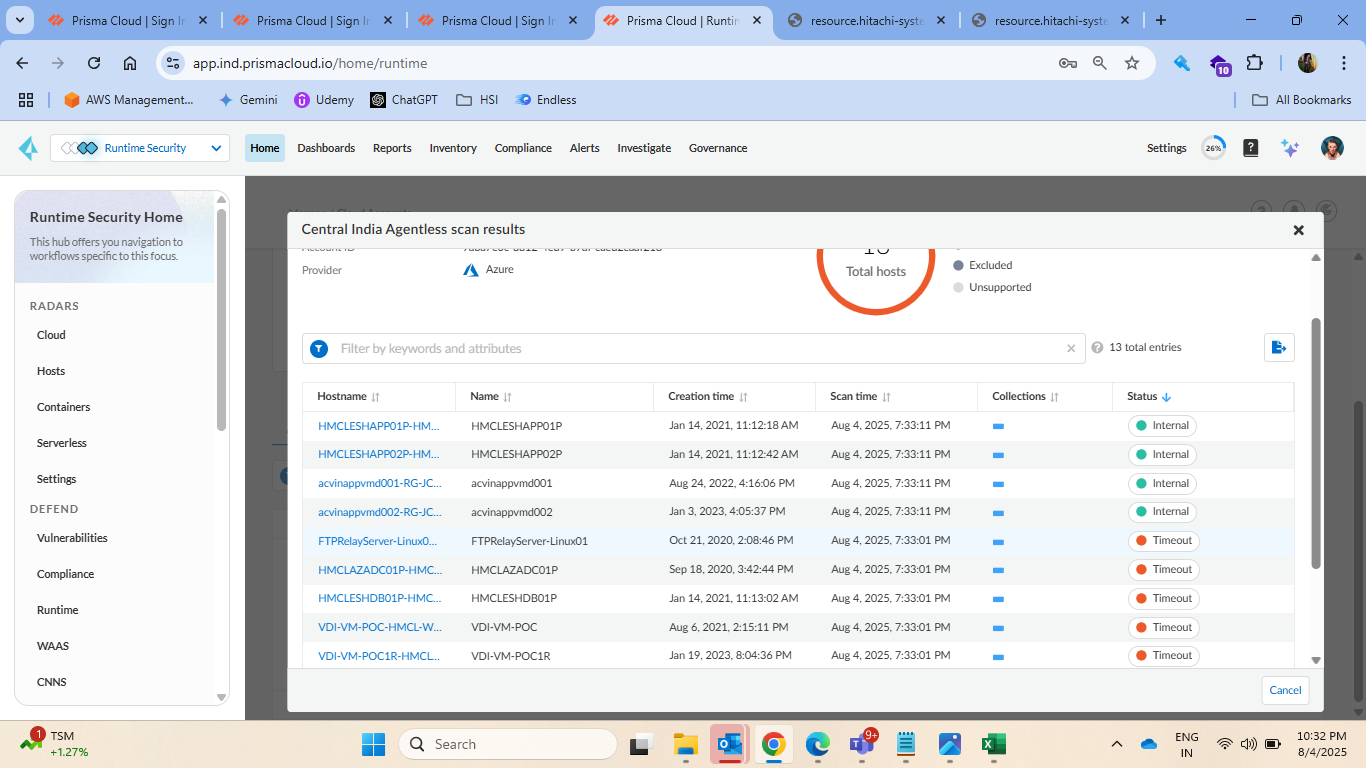This screenshot has width=1366, height=768.
Task: Expand the Runtime Security dropdown
Action: tap(216, 148)
